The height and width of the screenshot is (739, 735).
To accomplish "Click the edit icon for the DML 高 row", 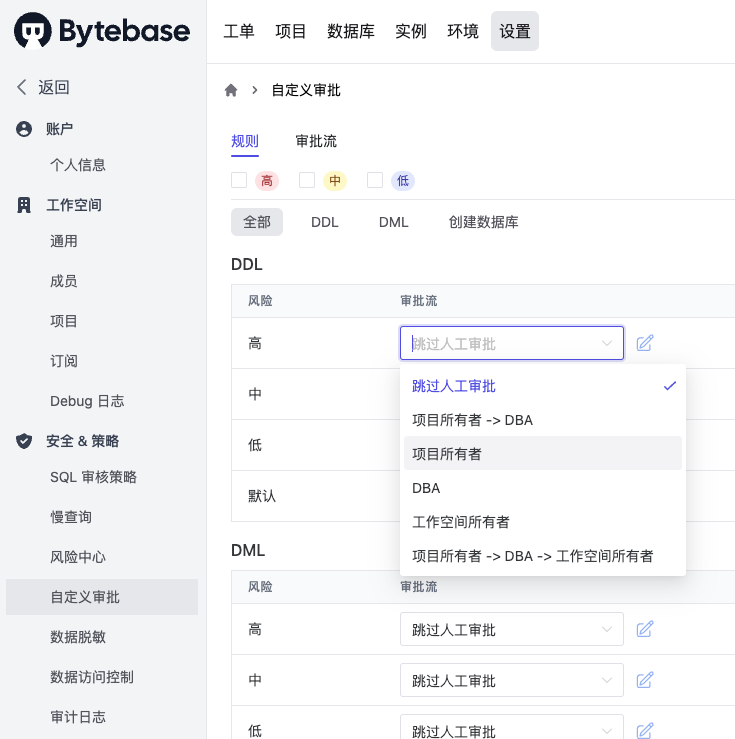I will tap(645, 629).
